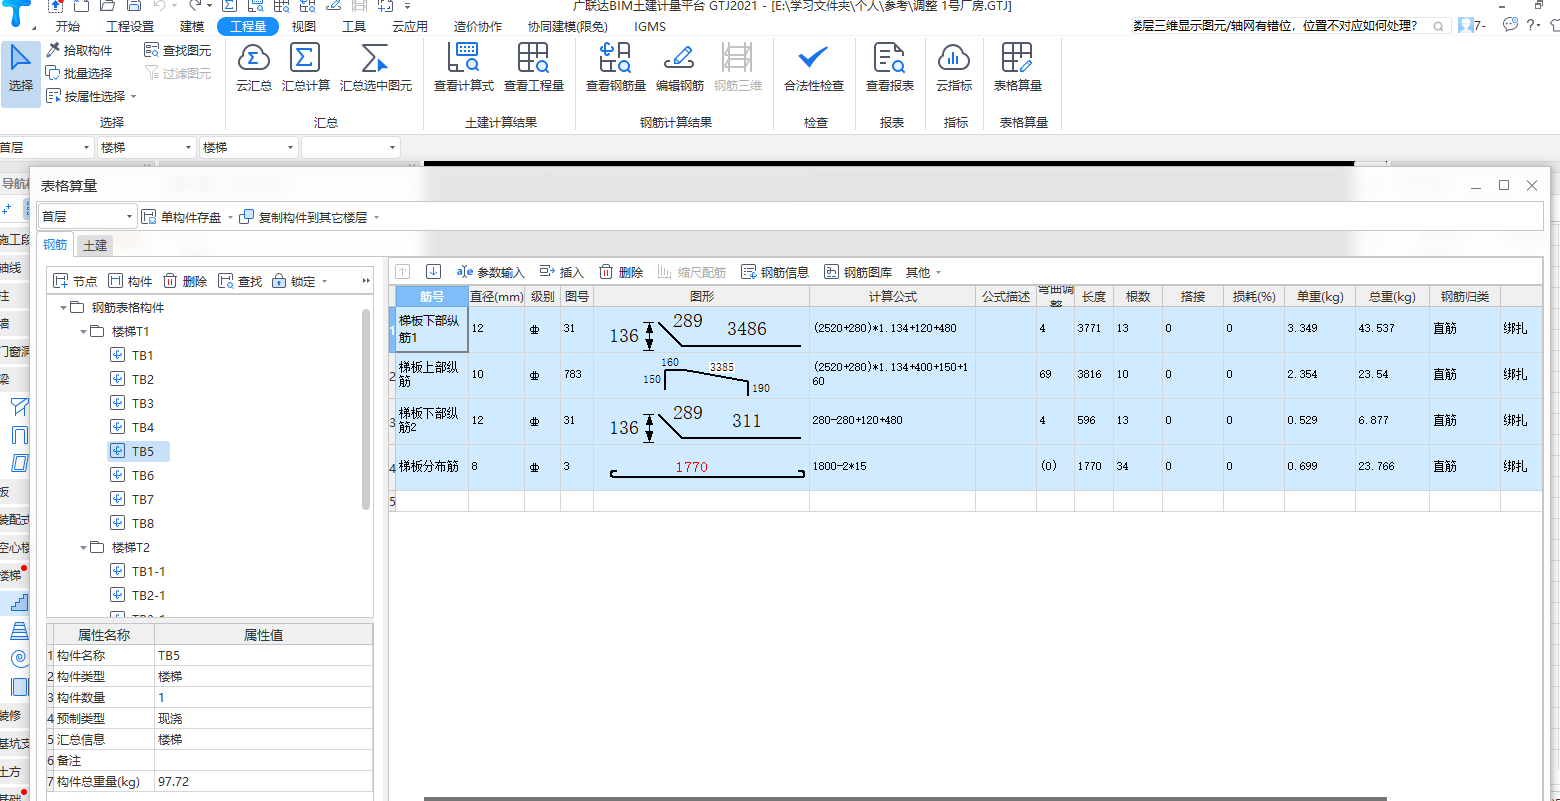Open 云指标 cloud indicators
Viewport: 1560px width, 801px height.
(954, 68)
